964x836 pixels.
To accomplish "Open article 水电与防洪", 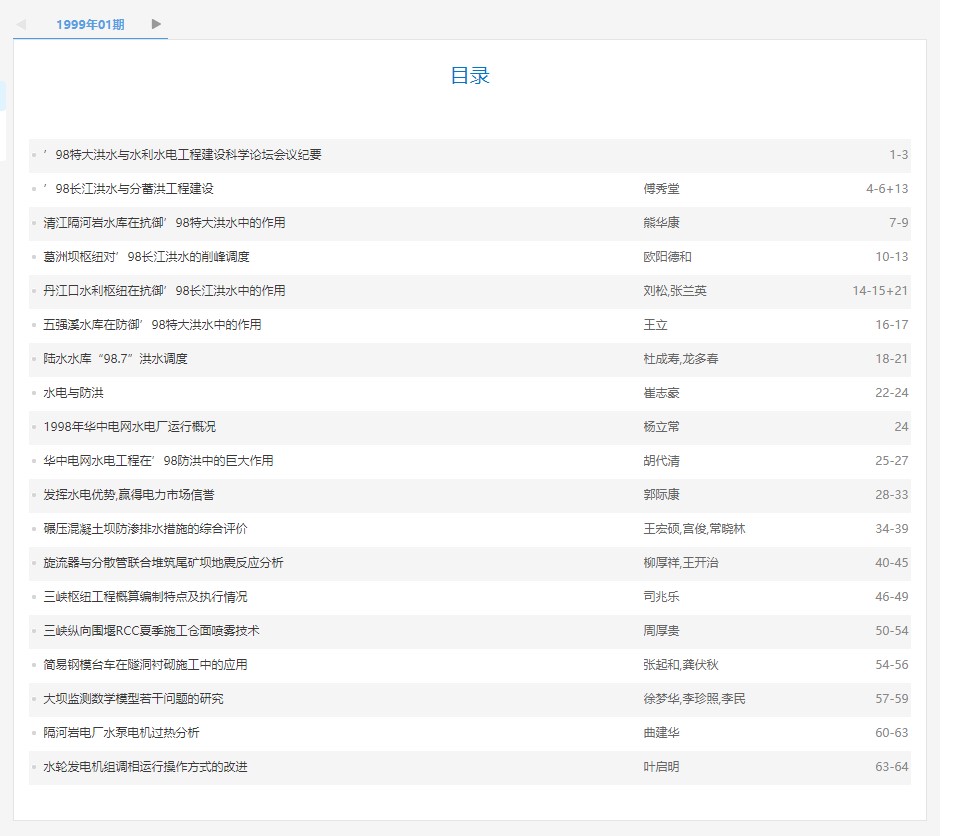I will [x=73, y=393].
